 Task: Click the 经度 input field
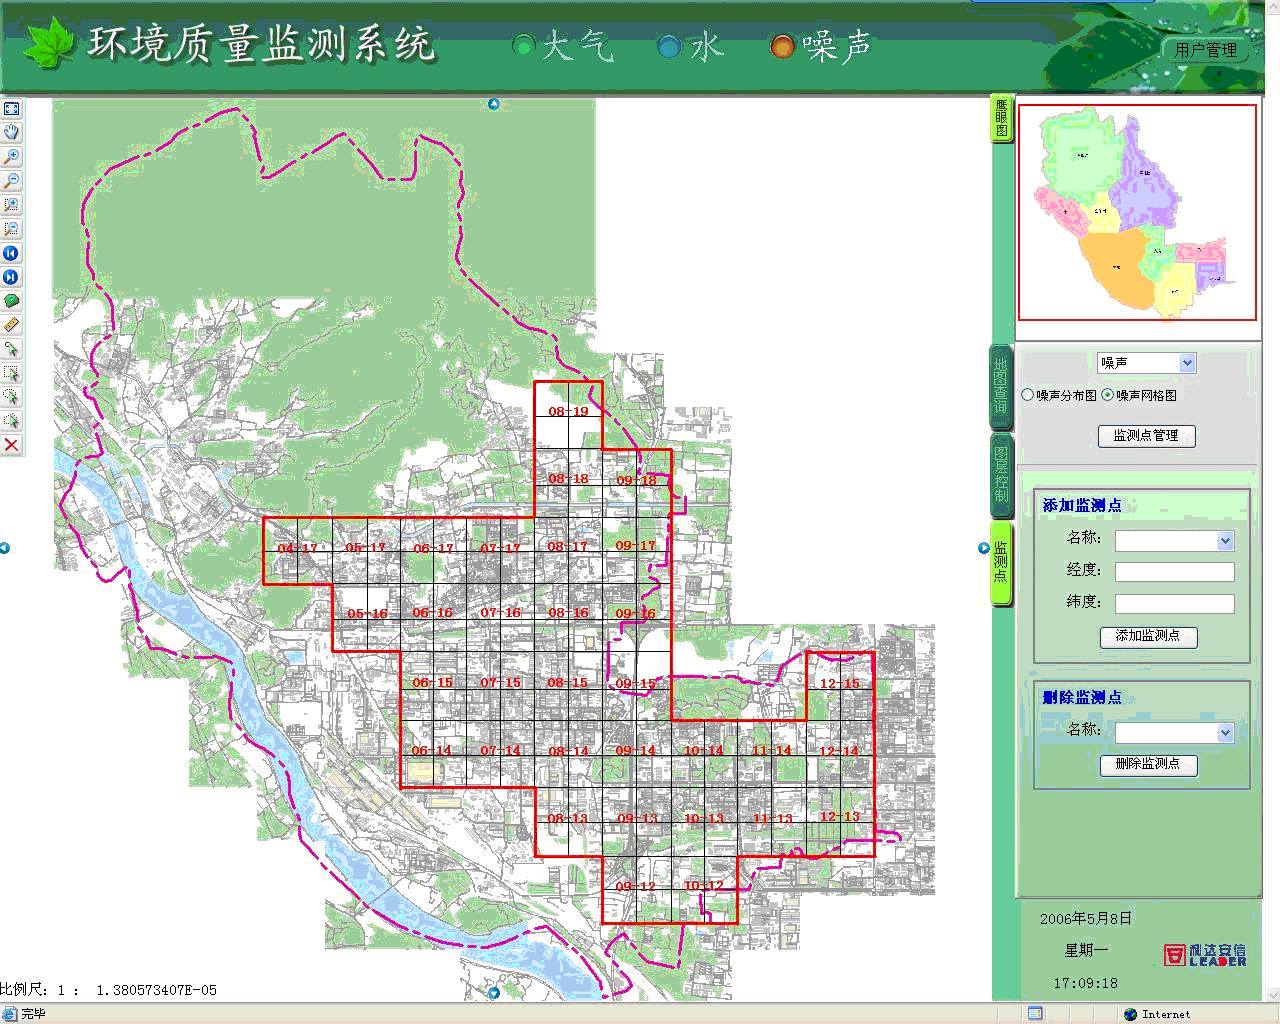point(1174,572)
